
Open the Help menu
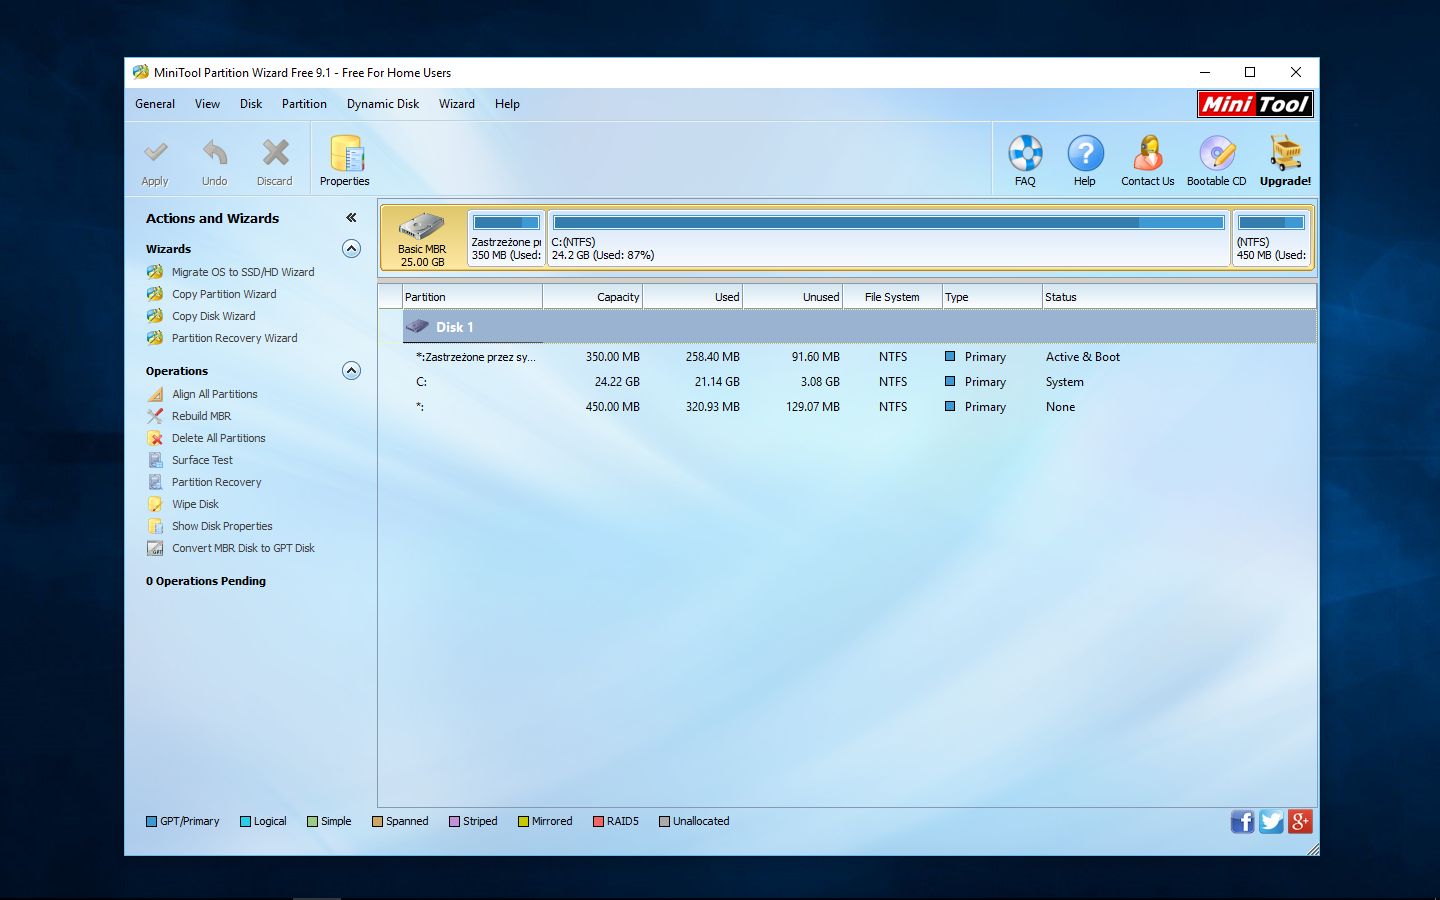507,104
